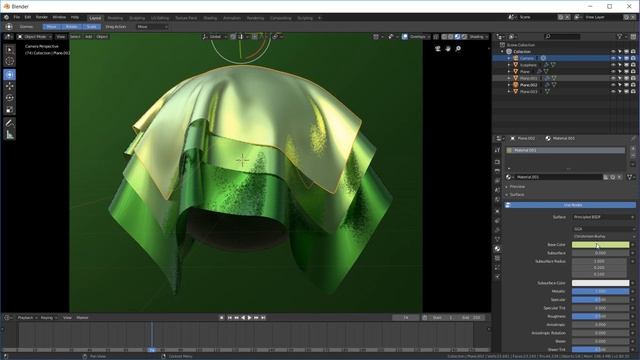Click the camera view gizmo icon in viewport
The height and width of the screenshot is (360, 640).
[x=438, y=49]
